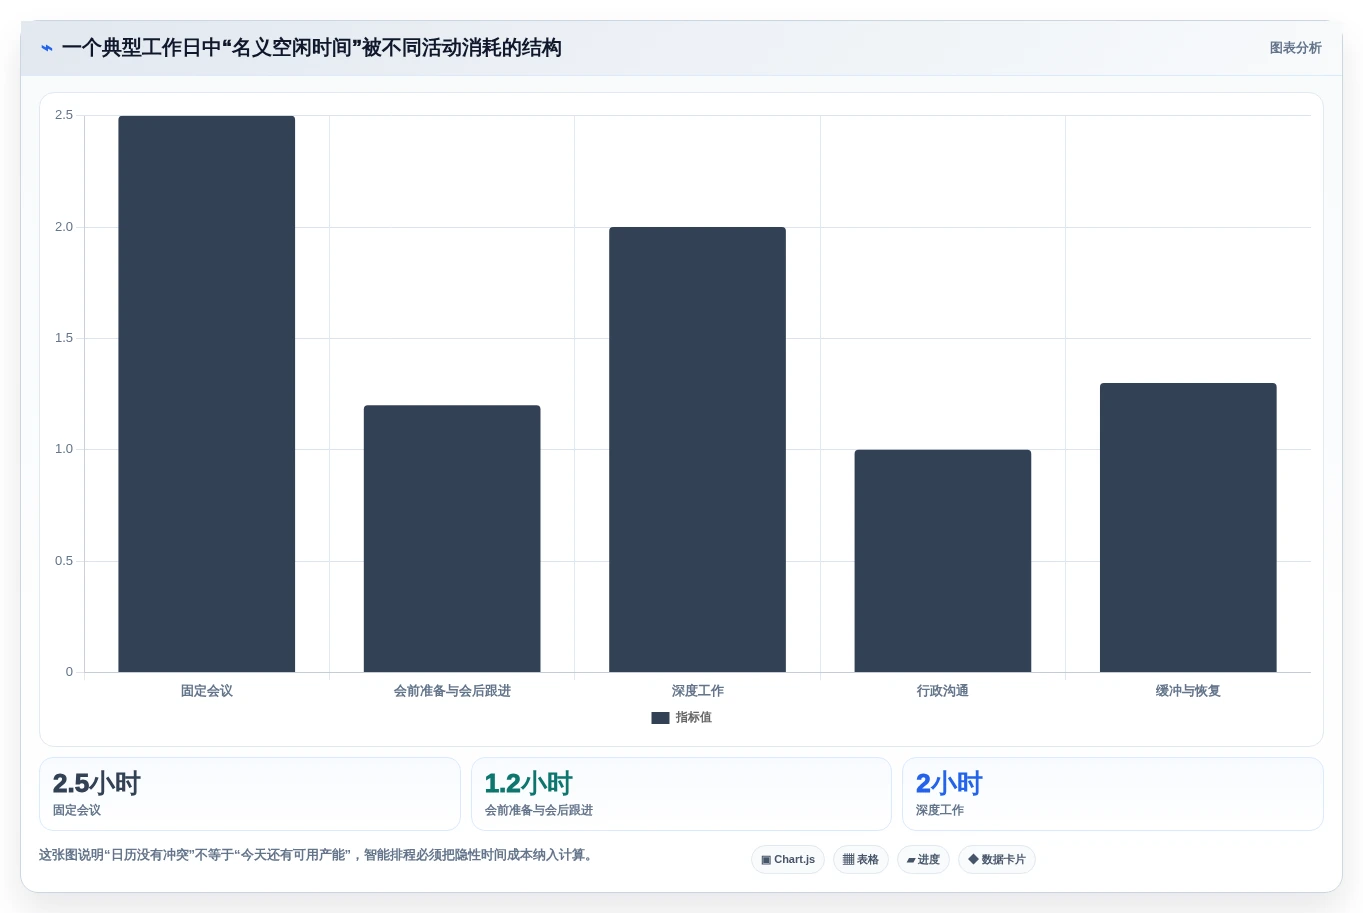Click the footnote text beginning 这张图说明

[x=318, y=855]
